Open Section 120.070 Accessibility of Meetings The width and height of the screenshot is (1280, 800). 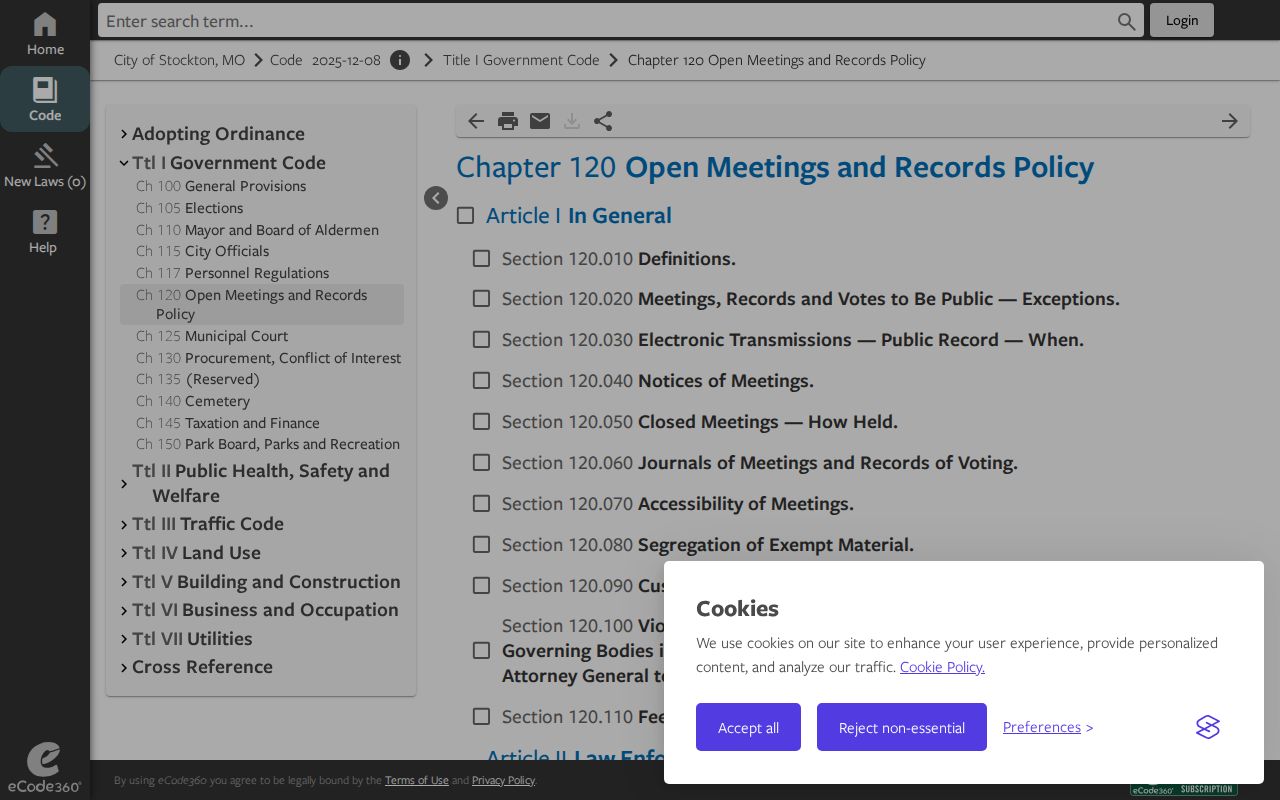point(678,504)
